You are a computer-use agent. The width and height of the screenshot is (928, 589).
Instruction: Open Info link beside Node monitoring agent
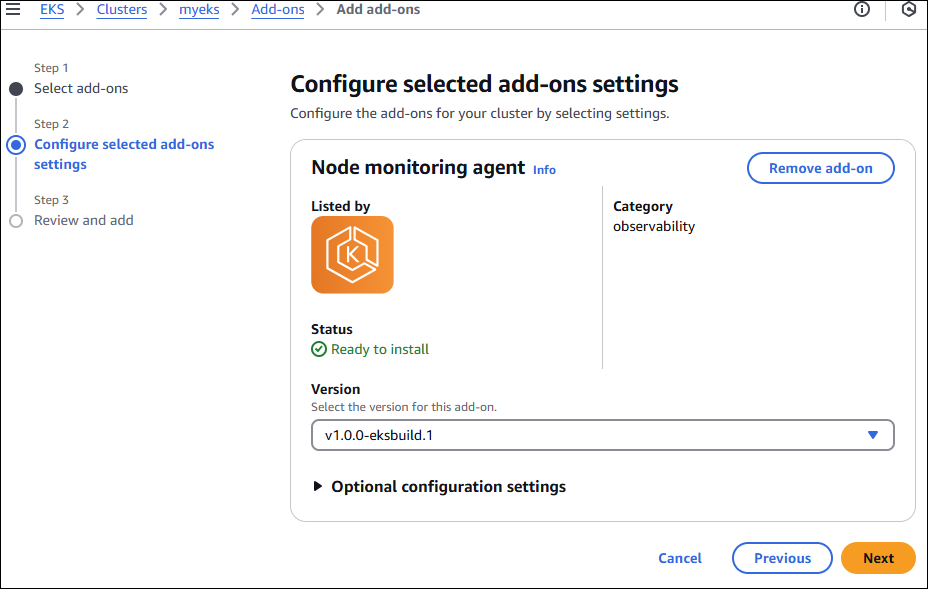[x=544, y=170]
